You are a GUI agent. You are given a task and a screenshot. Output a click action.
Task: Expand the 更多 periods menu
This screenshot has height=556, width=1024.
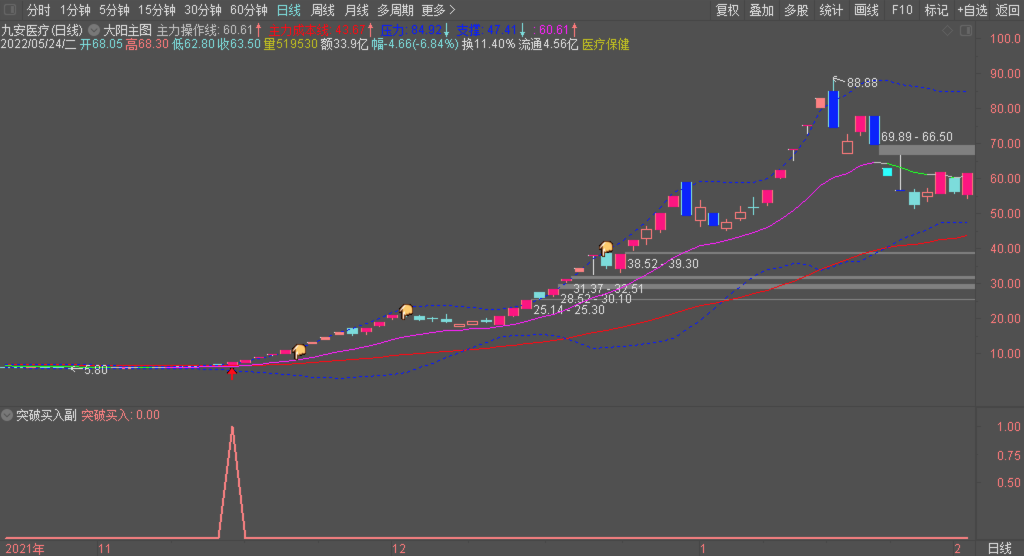pos(438,10)
